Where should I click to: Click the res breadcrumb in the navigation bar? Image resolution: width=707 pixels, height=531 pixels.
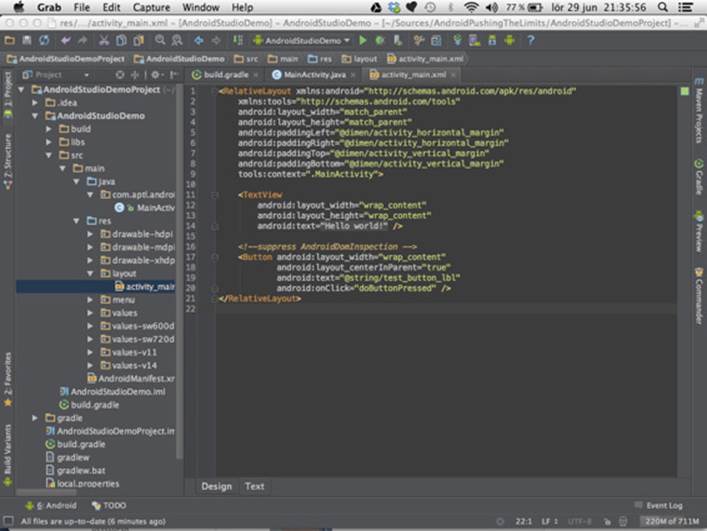coord(320,59)
